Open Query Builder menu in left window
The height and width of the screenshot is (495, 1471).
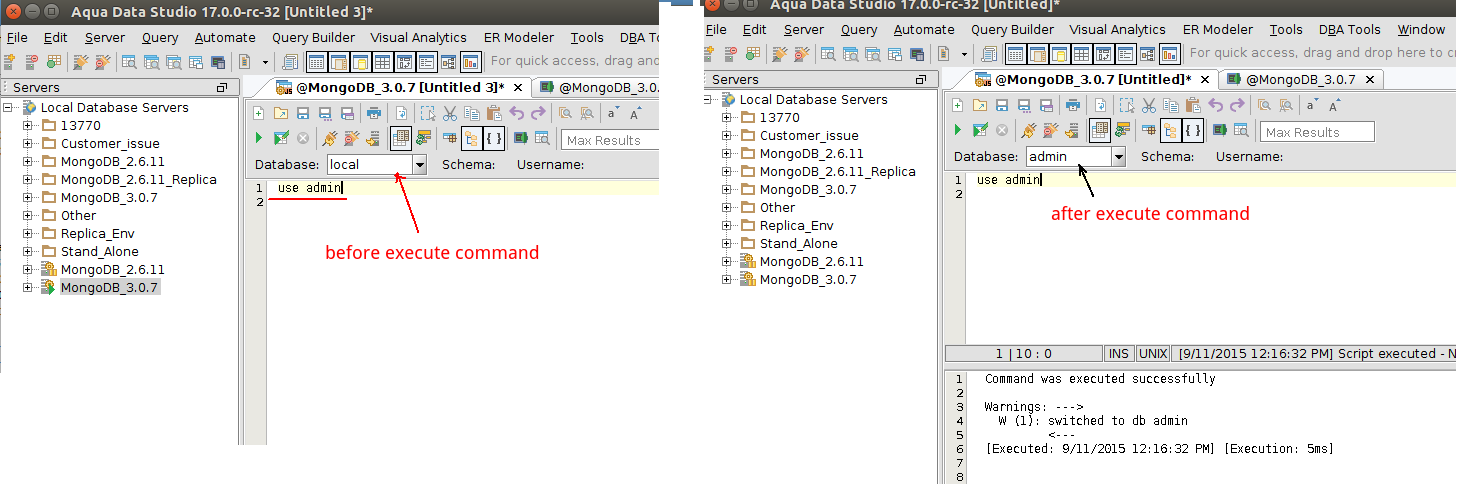(x=313, y=37)
